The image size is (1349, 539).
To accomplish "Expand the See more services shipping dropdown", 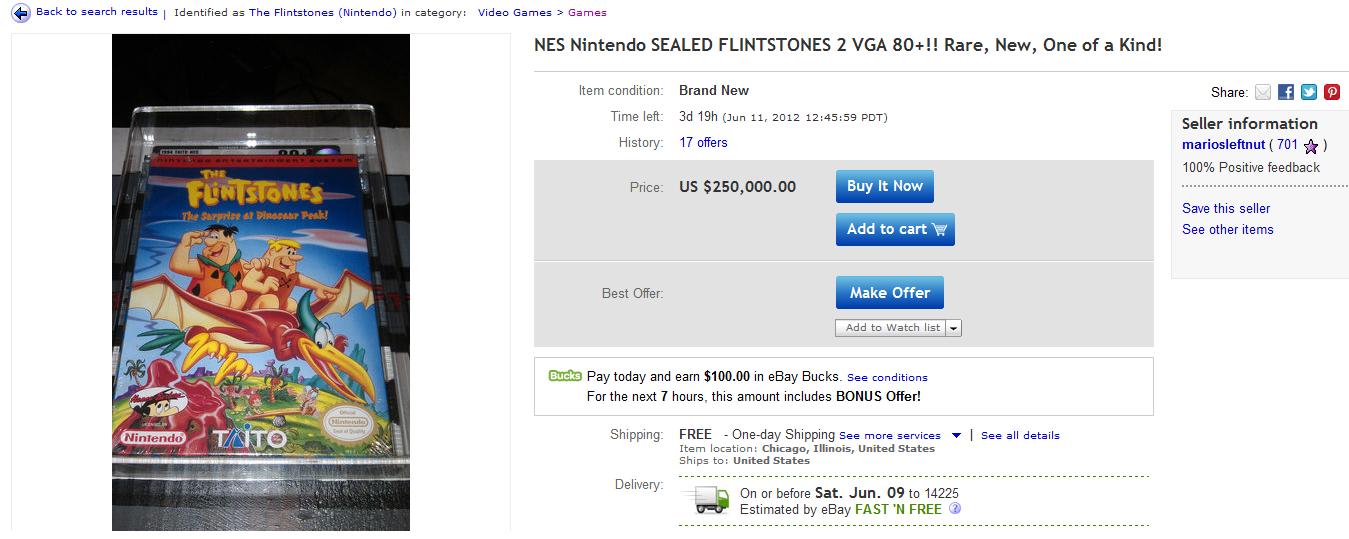I will pyautogui.click(x=956, y=435).
